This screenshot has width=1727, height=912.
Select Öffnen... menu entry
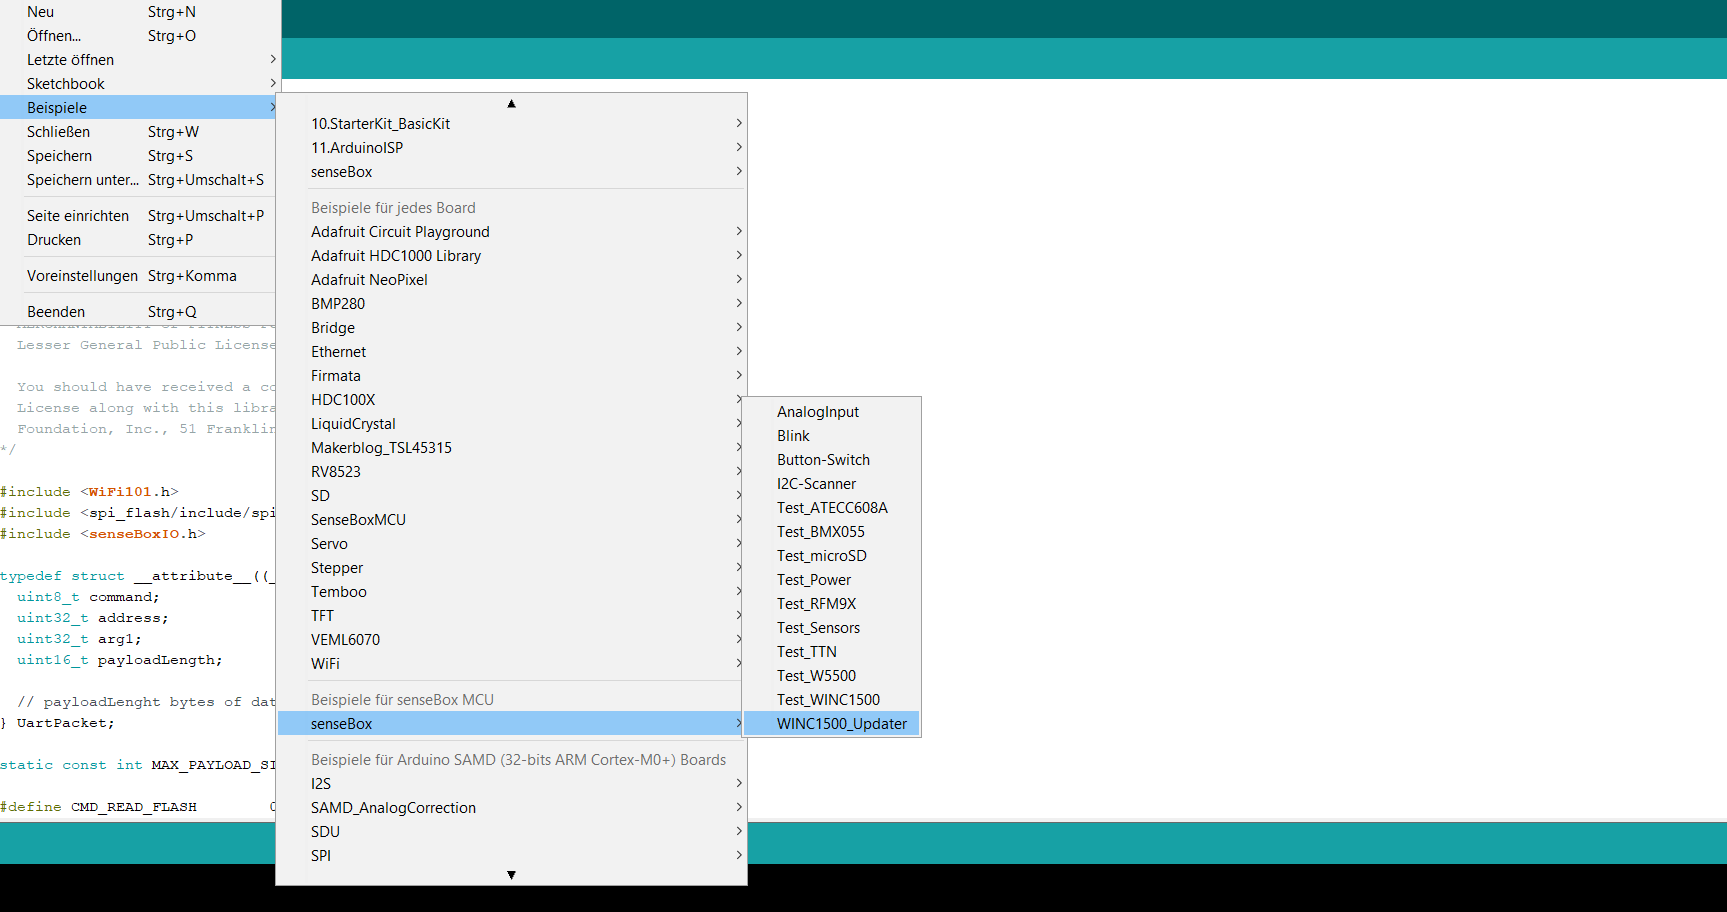[138, 36]
